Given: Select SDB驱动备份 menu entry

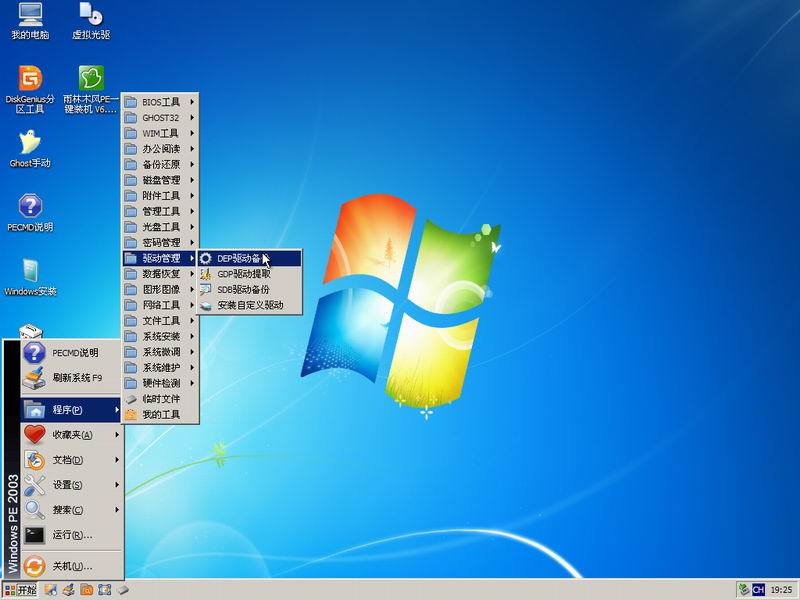Looking at the screenshot, I should click(243, 289).
